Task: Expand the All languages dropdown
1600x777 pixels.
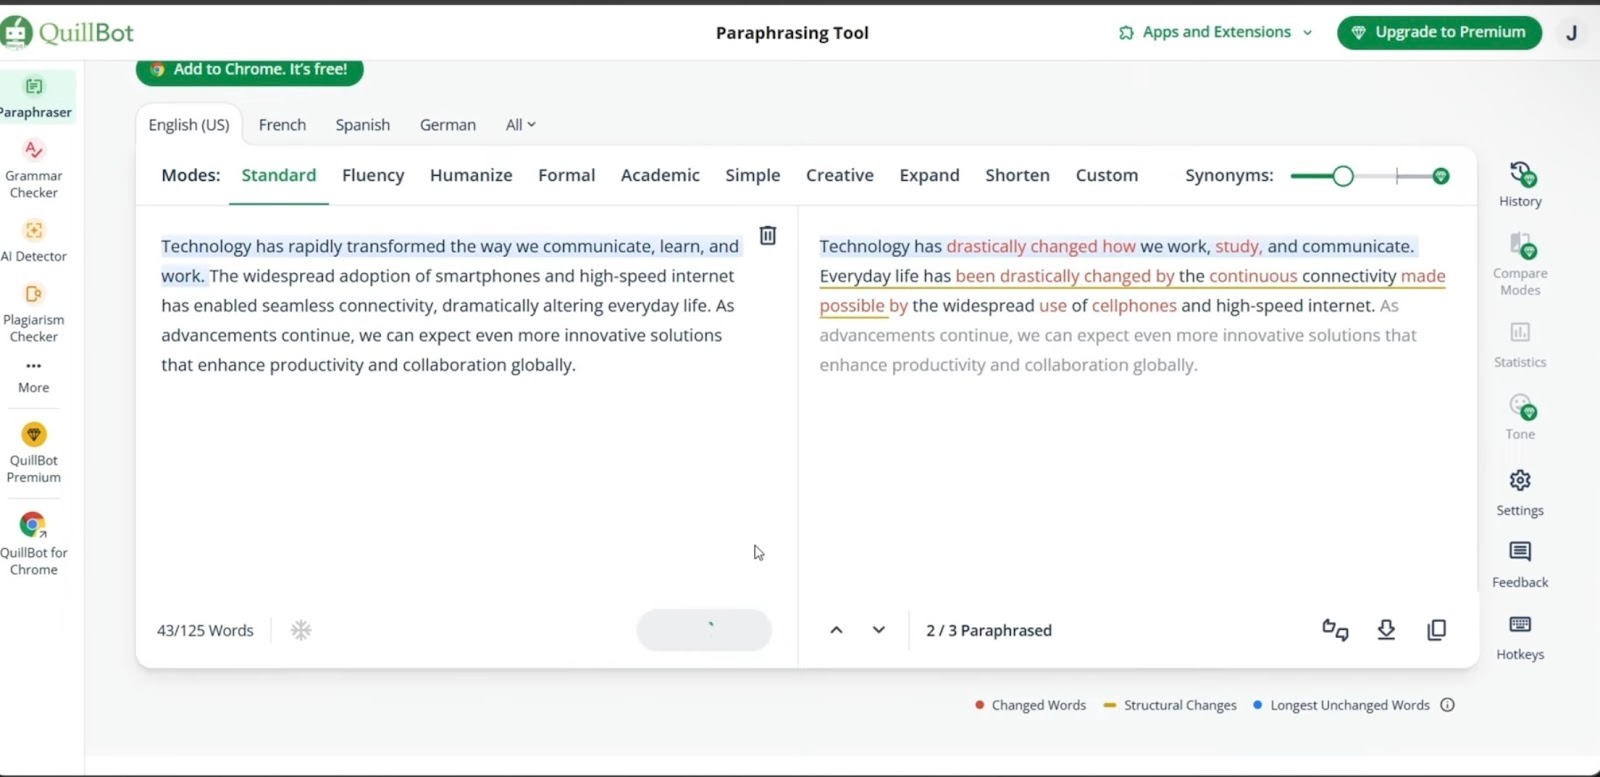Action: pyautogui.click(x=521, y=125)
